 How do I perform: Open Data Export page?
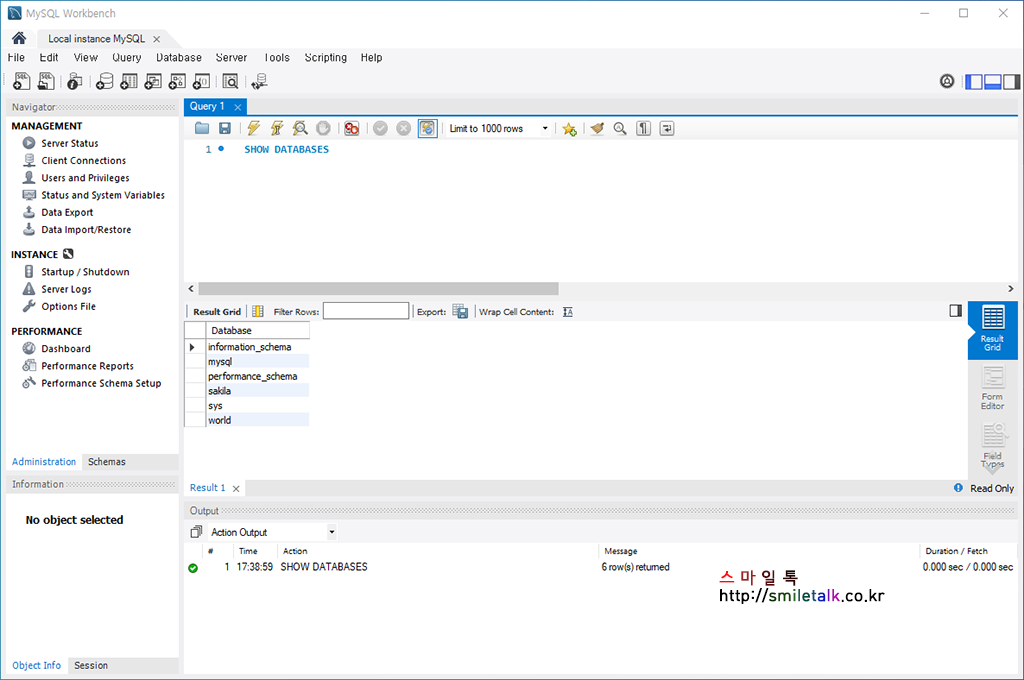click(x=67, y=212)
